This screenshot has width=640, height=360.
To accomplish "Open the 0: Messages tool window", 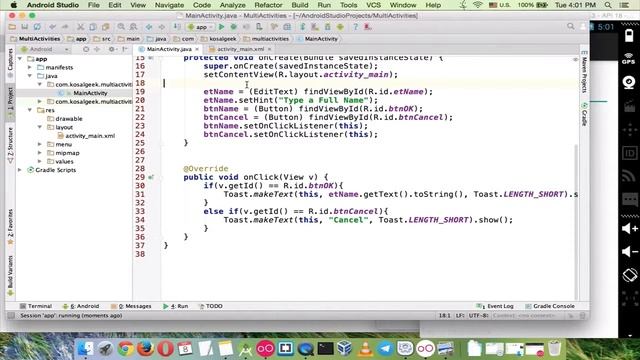I will tap(131, 306).
